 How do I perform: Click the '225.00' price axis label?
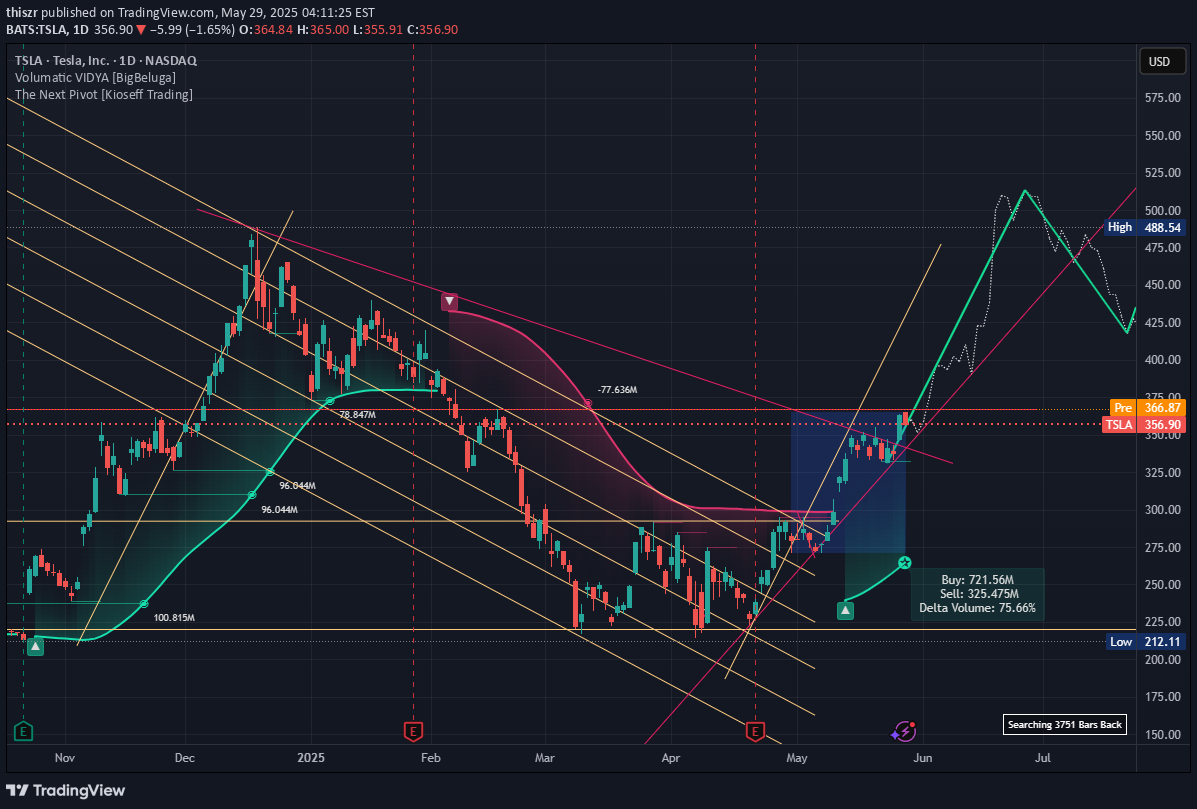coord(1163,622)
